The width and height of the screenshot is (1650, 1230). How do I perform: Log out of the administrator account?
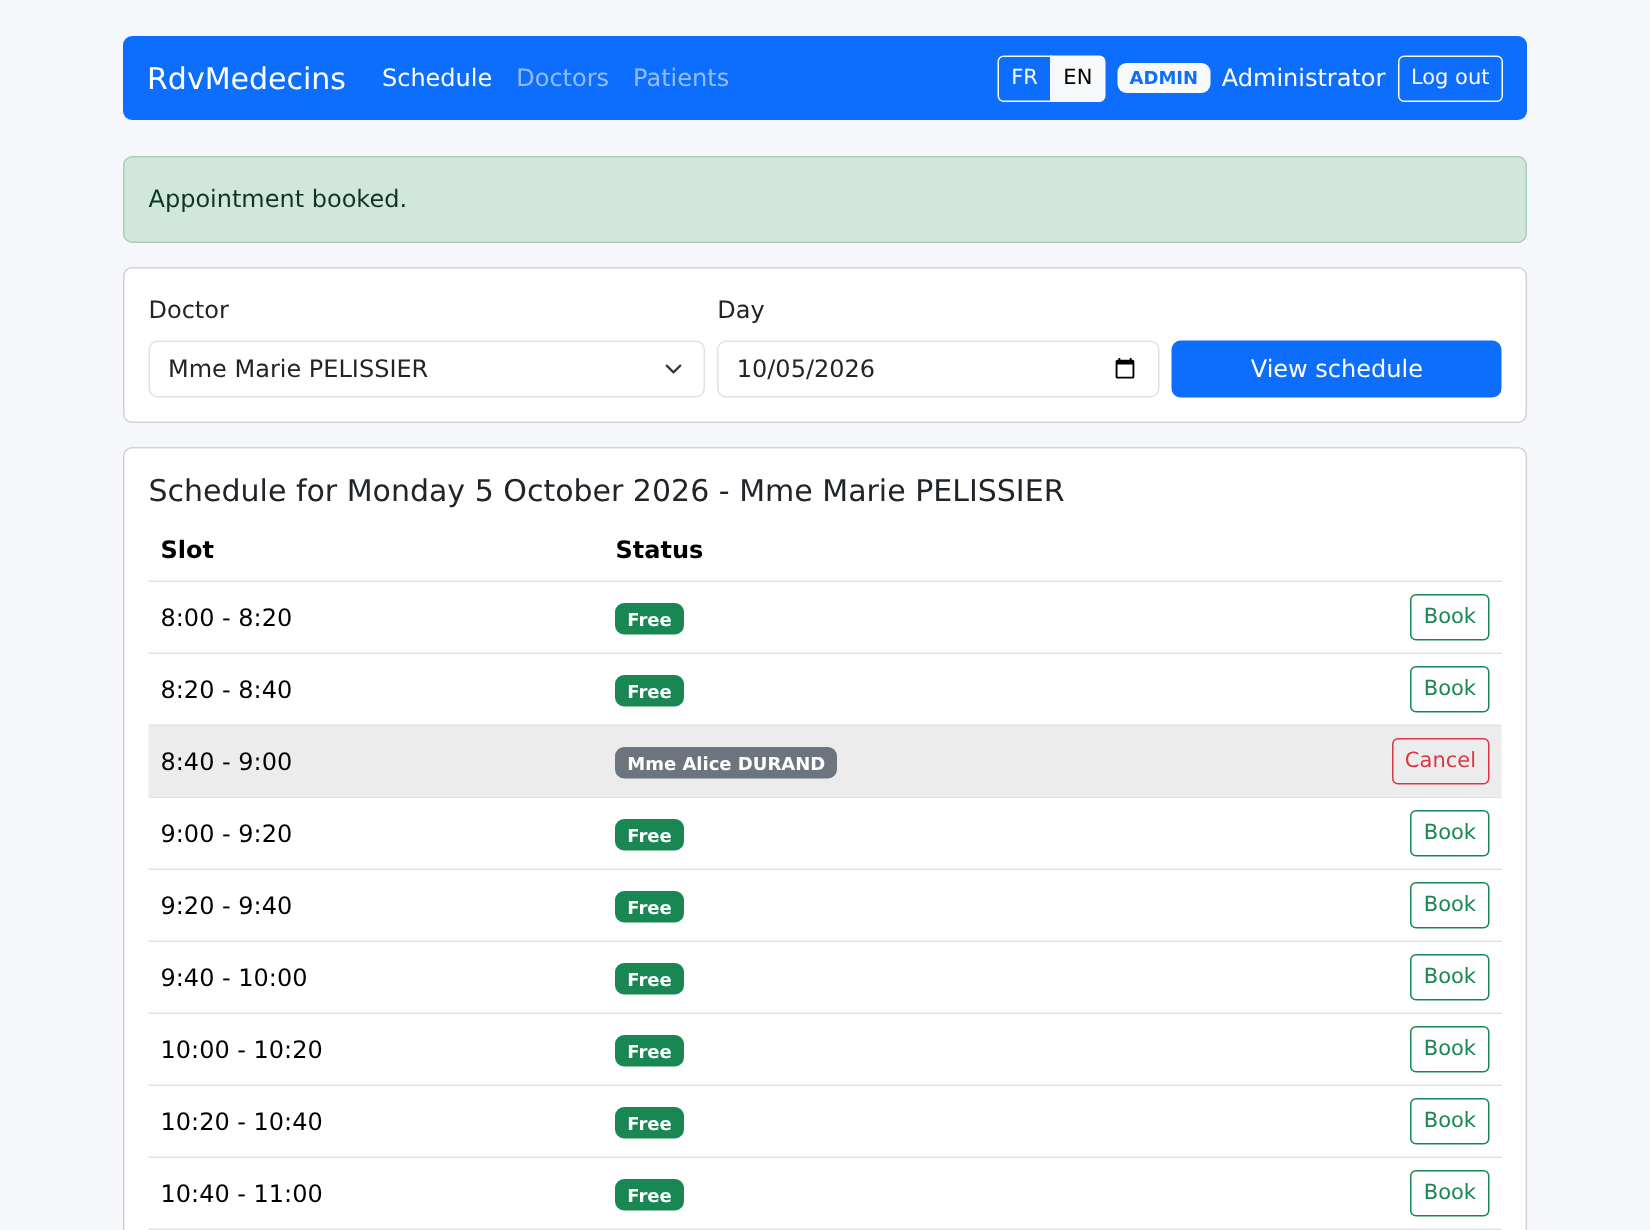[x=1450, y=78]
